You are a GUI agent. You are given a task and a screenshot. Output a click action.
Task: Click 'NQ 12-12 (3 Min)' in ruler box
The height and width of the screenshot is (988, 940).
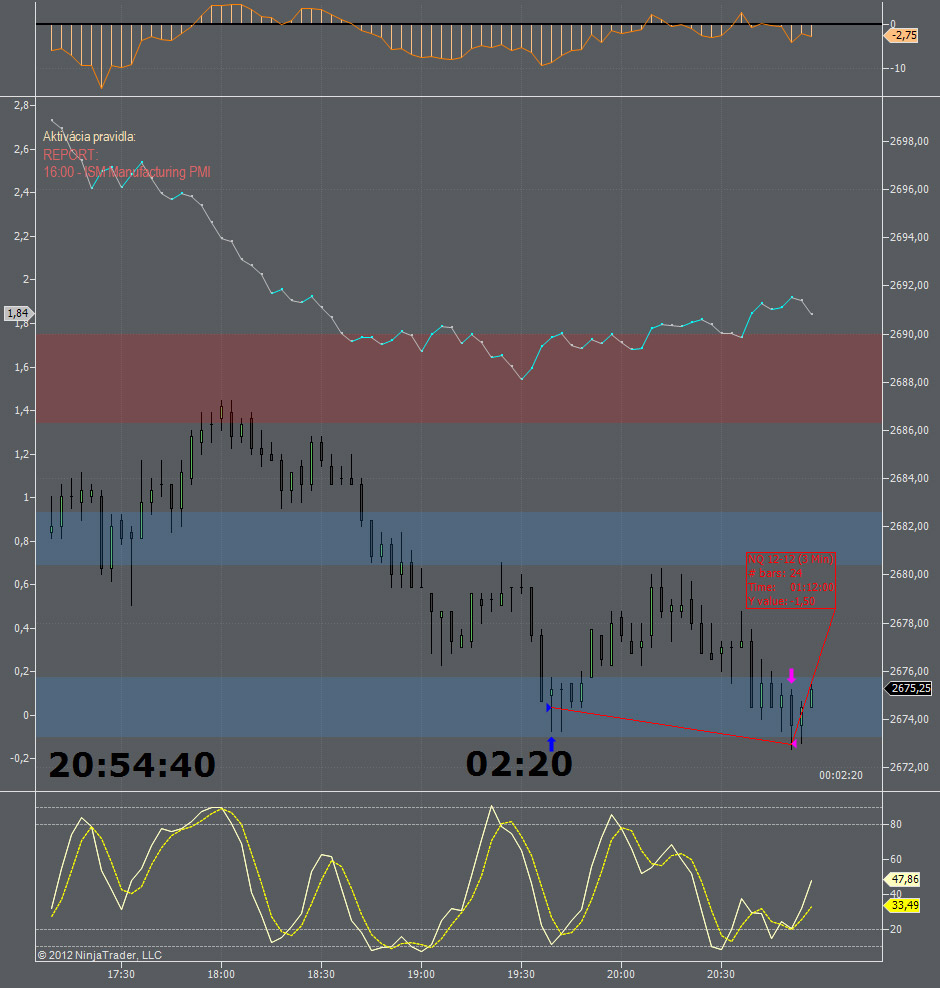791,559
